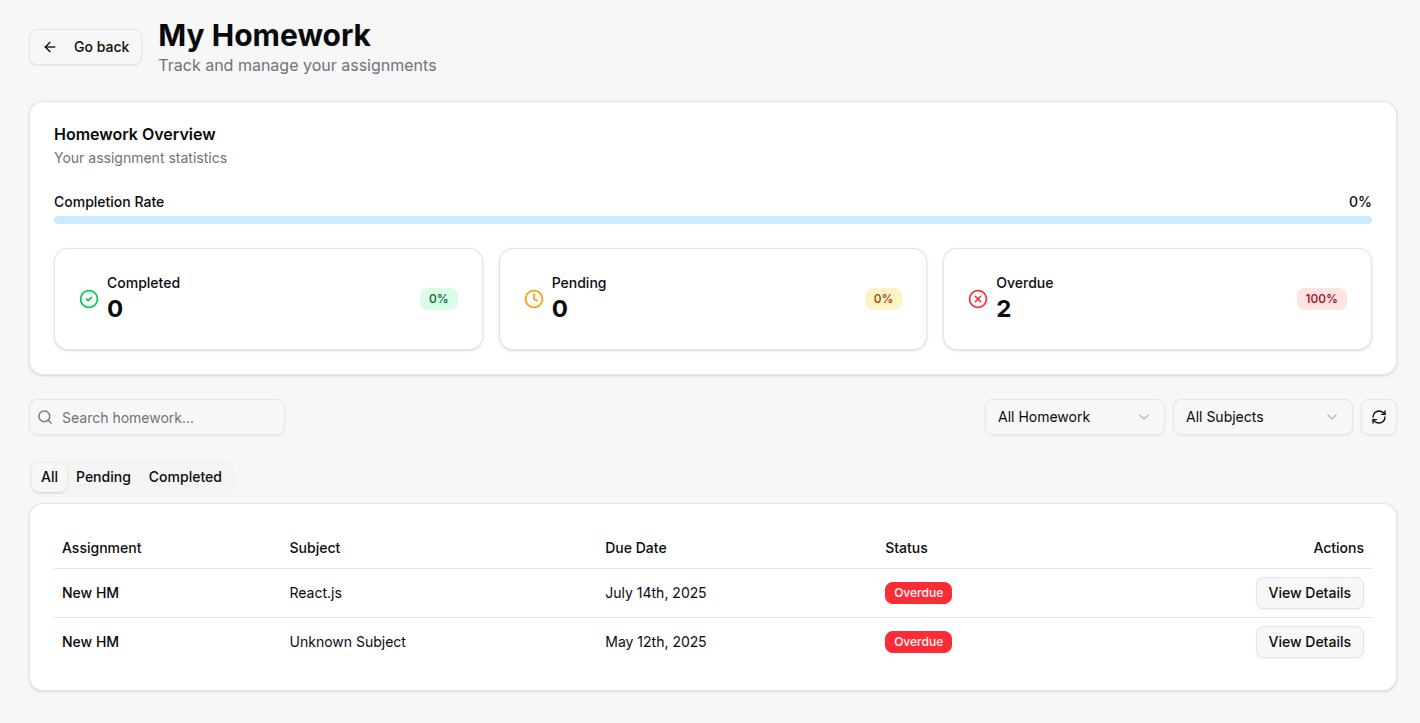Image resolution: width=1420 pixels, height=723 pixels.
Task: Focus the Search homework input field
Action: 165,417
